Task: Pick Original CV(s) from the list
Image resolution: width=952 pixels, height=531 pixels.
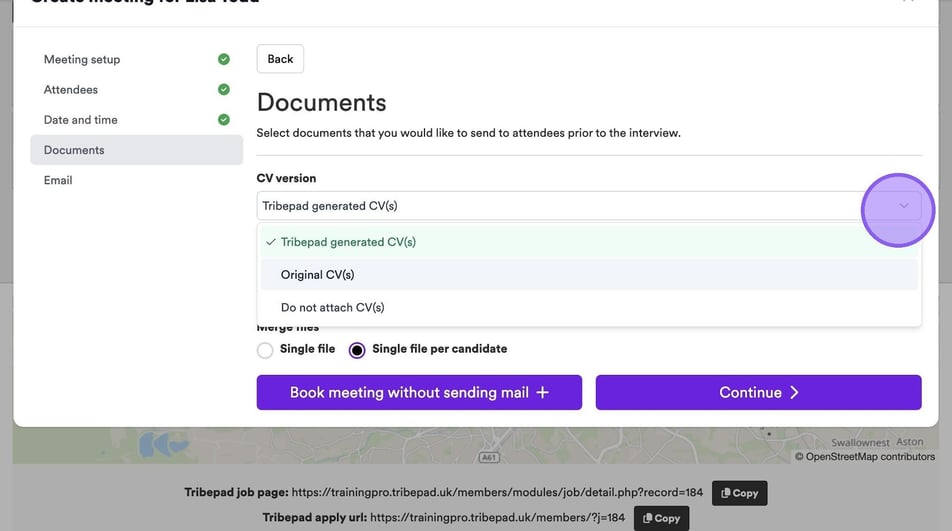Action: coord(317,275)
